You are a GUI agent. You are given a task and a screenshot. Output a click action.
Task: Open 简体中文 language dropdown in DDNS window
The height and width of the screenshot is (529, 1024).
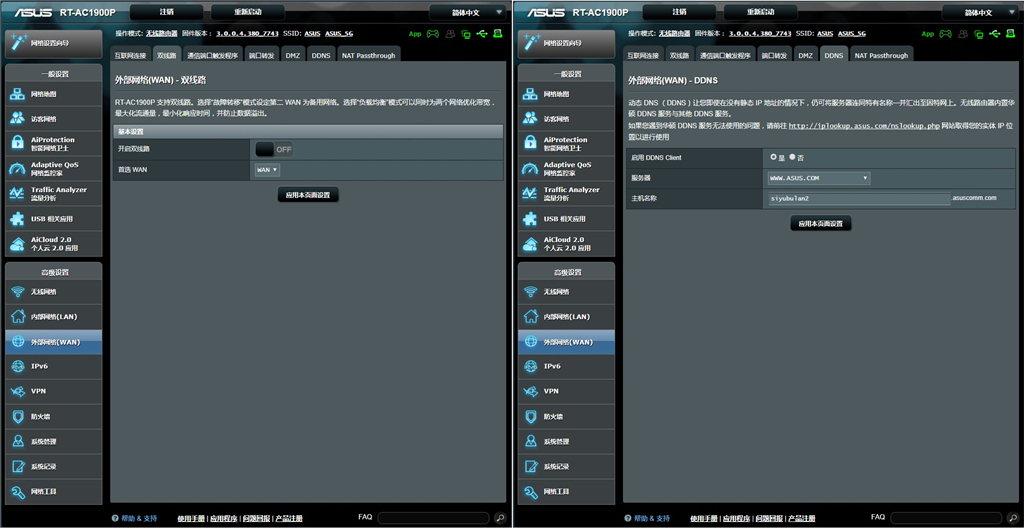pos(980,12)
